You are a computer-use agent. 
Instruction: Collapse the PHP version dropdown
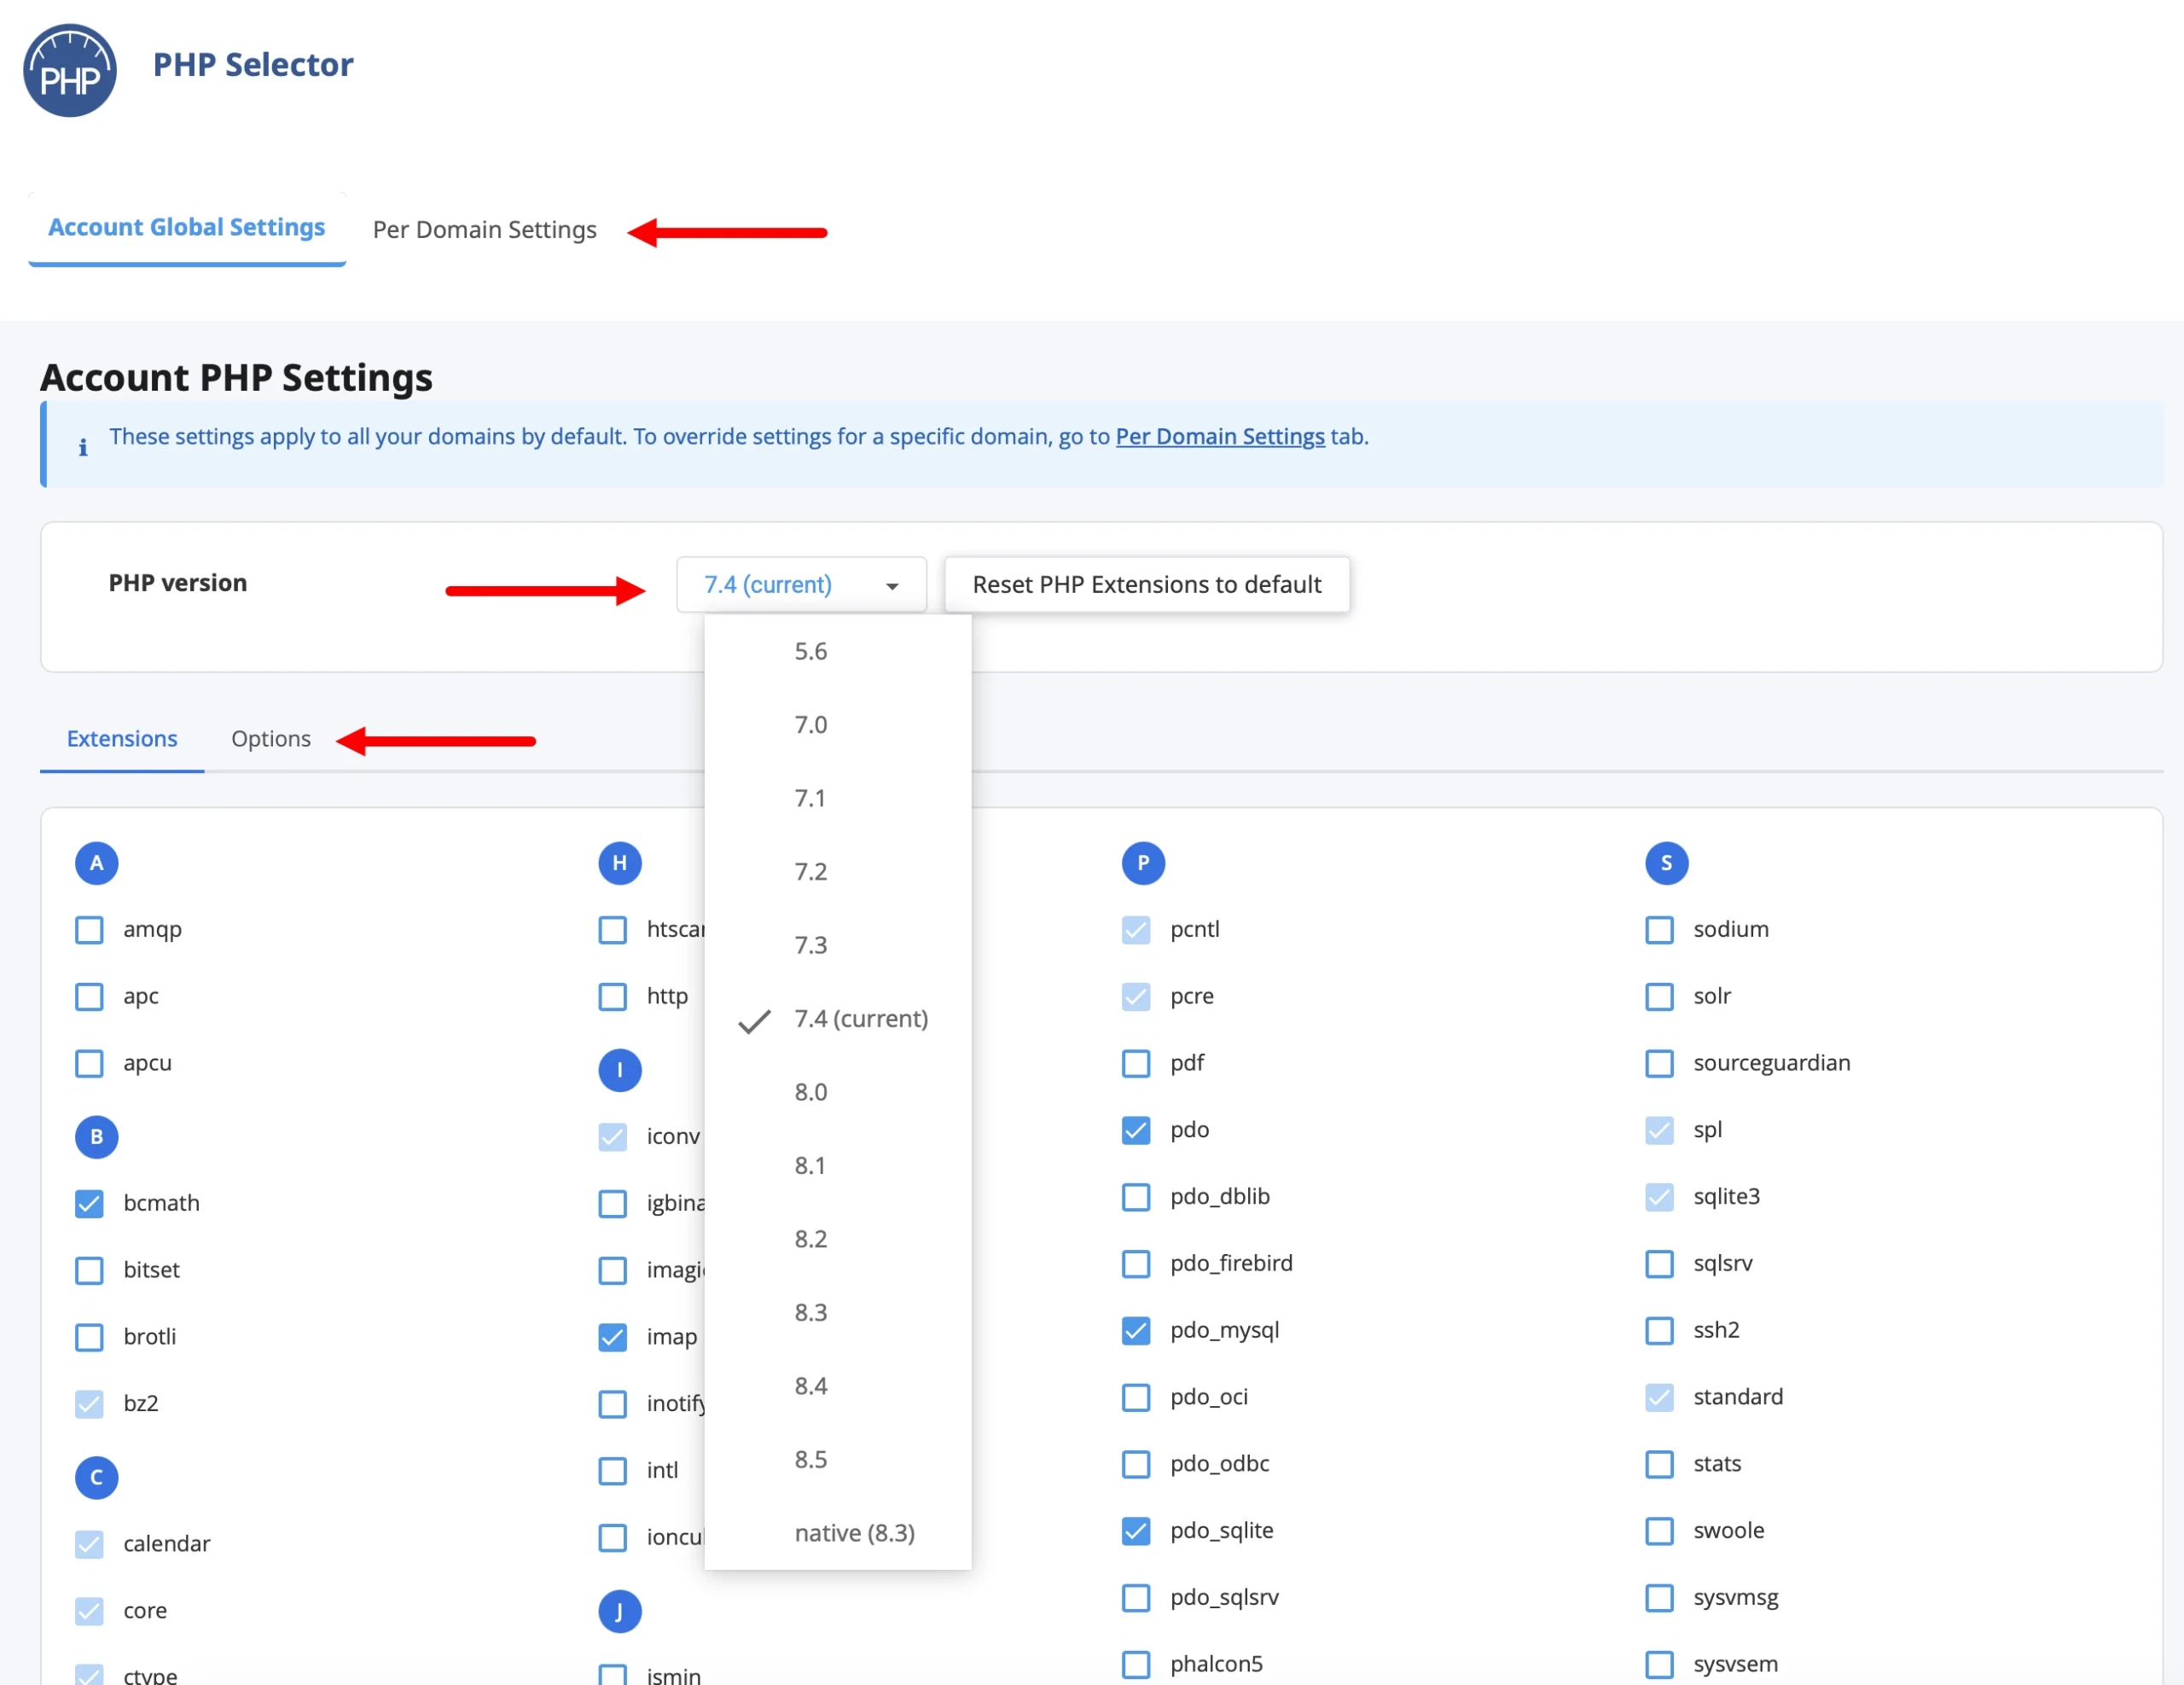tap(802, 585)
